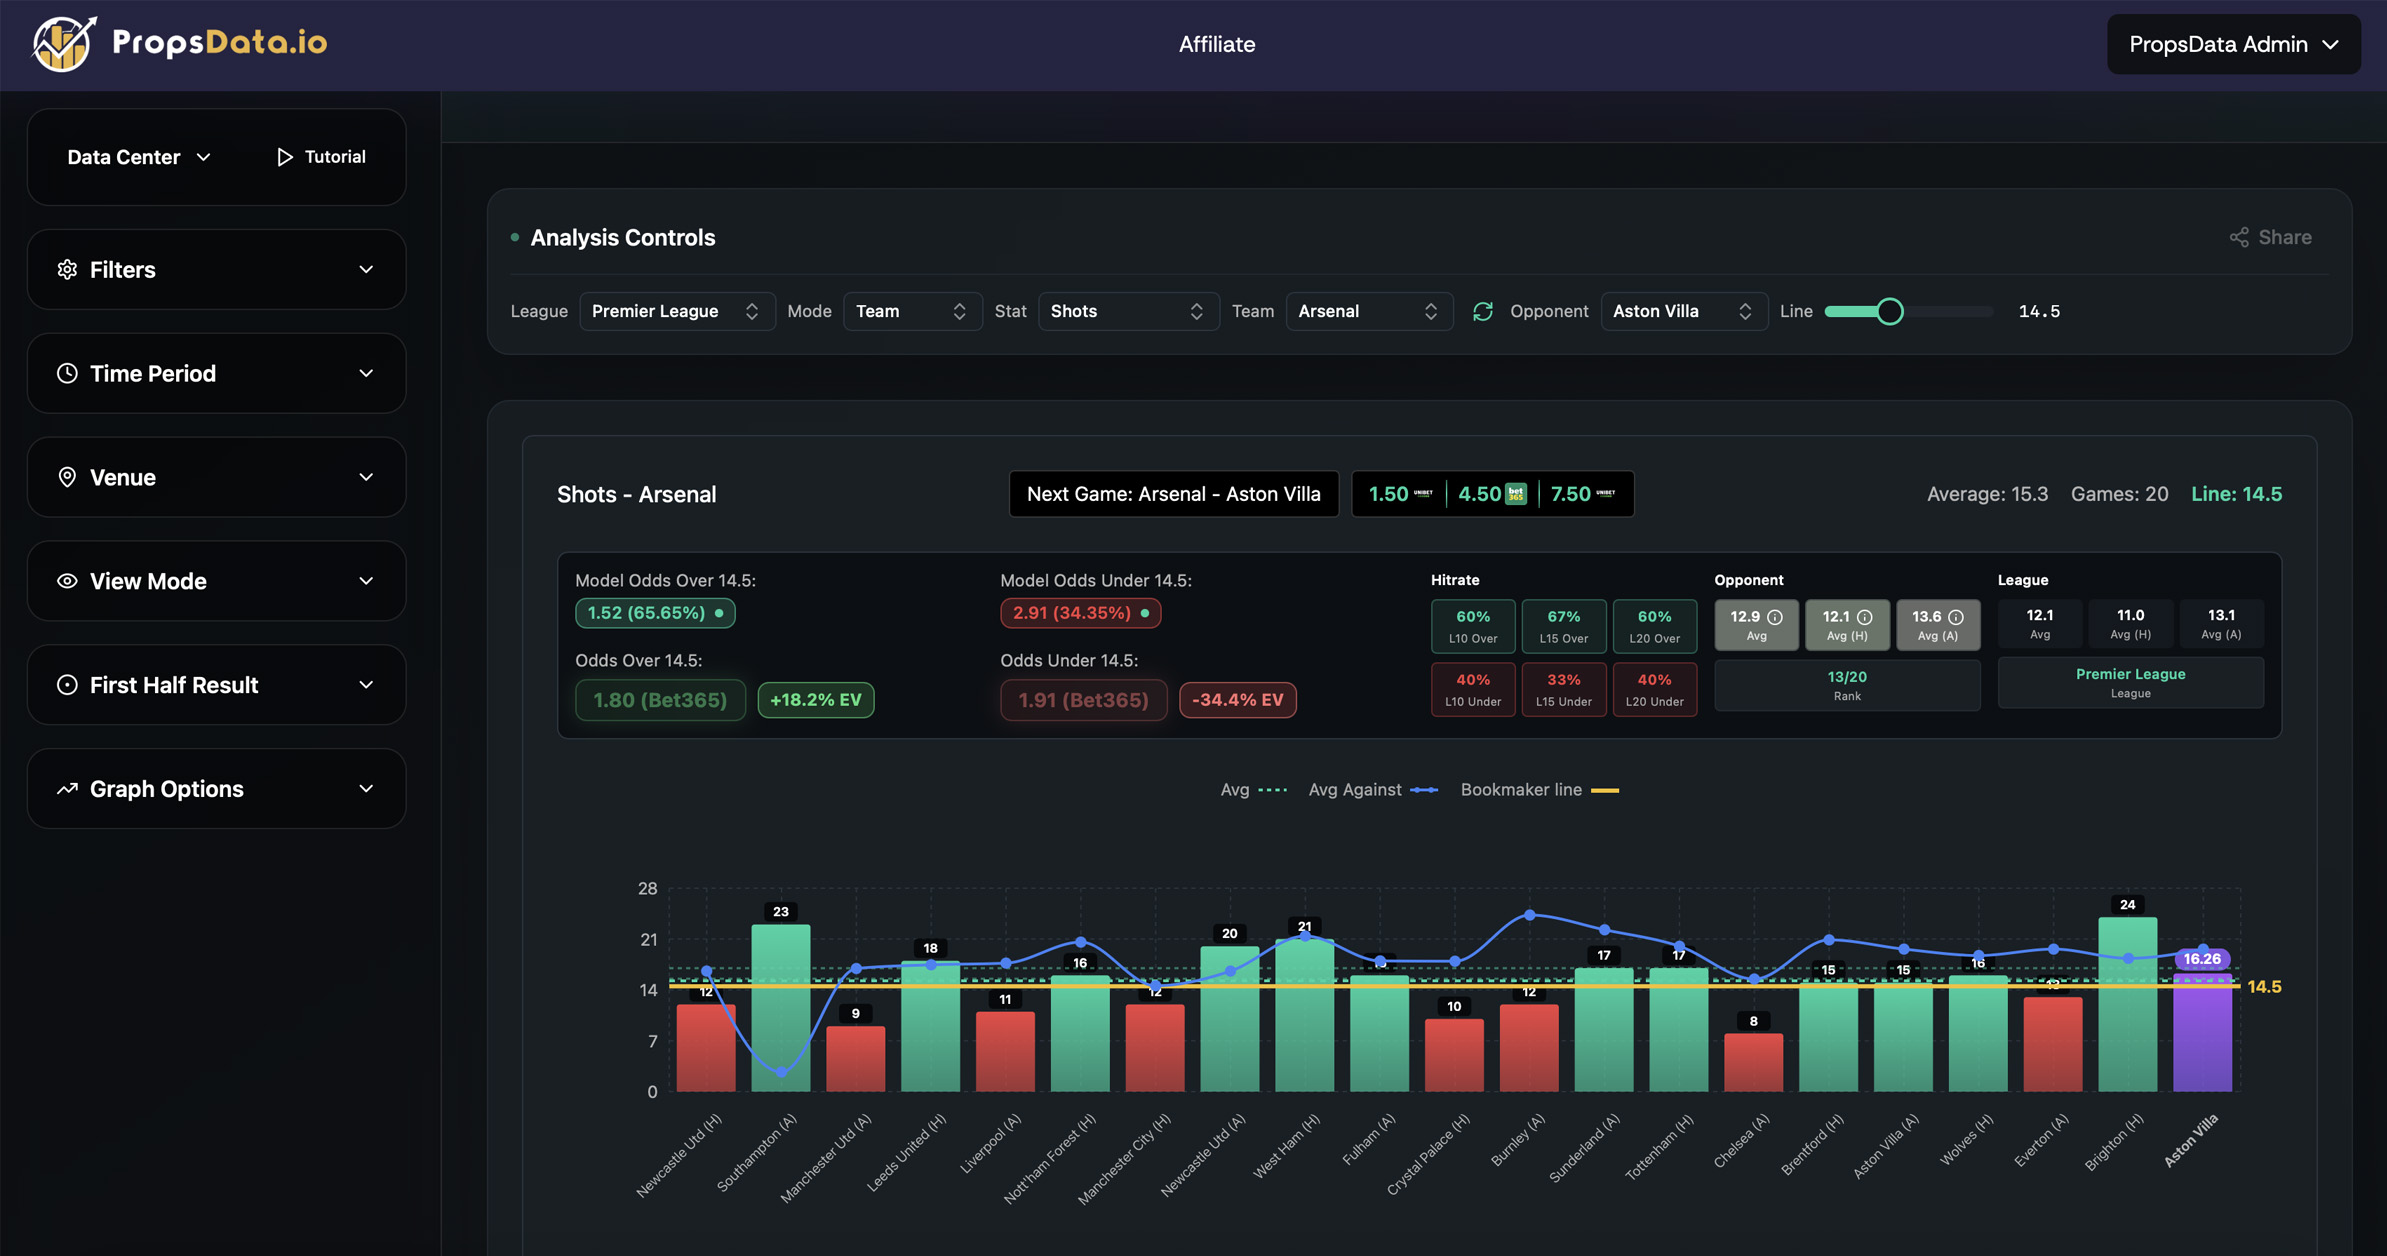2387x1256 pixels.
Task: Toggle the Bookmaker line legend item
Action: coord(1539,790)
